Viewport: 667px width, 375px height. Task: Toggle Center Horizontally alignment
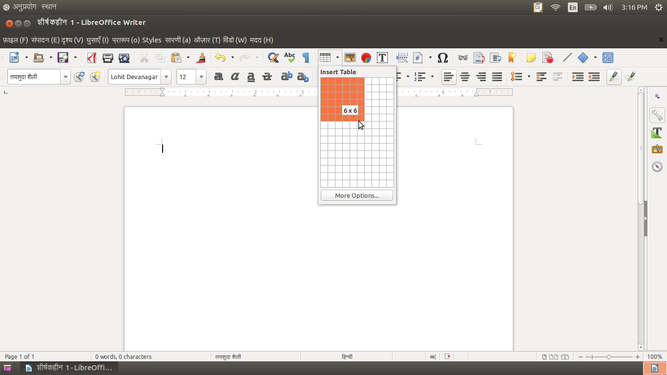465,77
